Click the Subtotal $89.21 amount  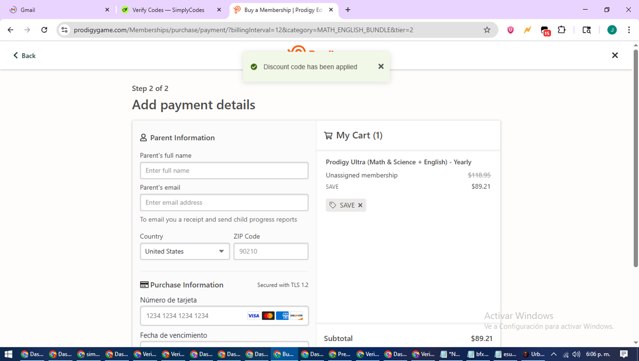point(481,338)
